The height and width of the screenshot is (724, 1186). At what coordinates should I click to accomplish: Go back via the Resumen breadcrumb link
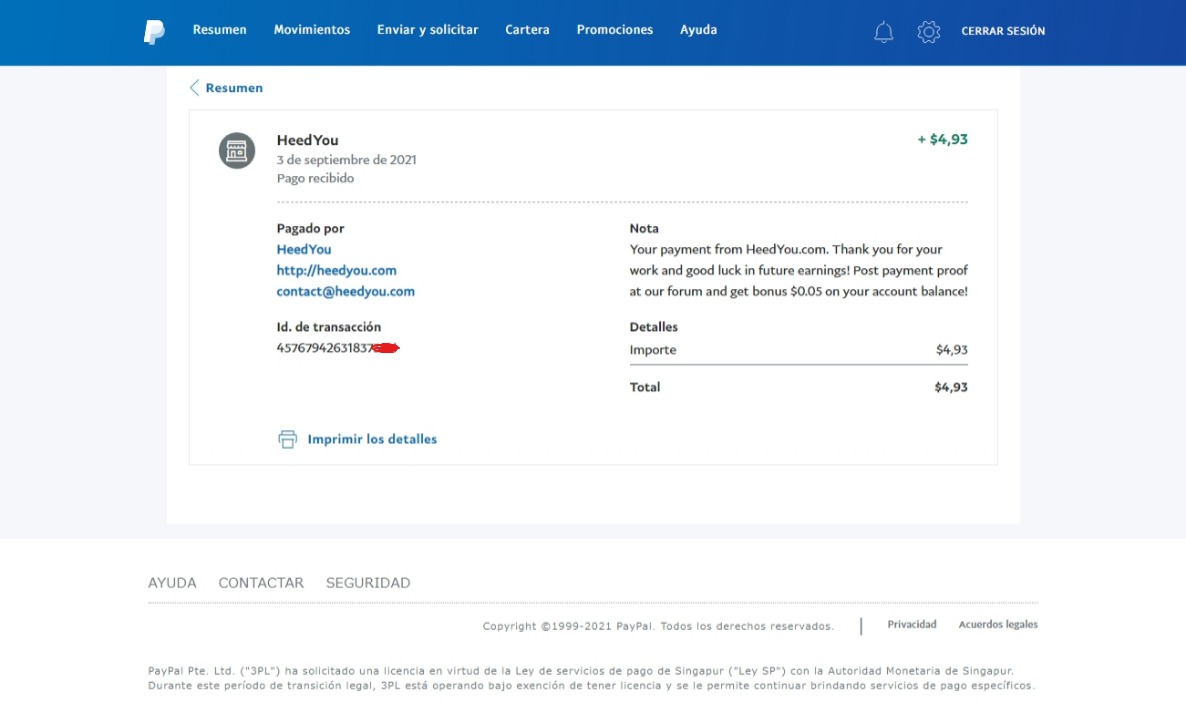click(234, 88)
